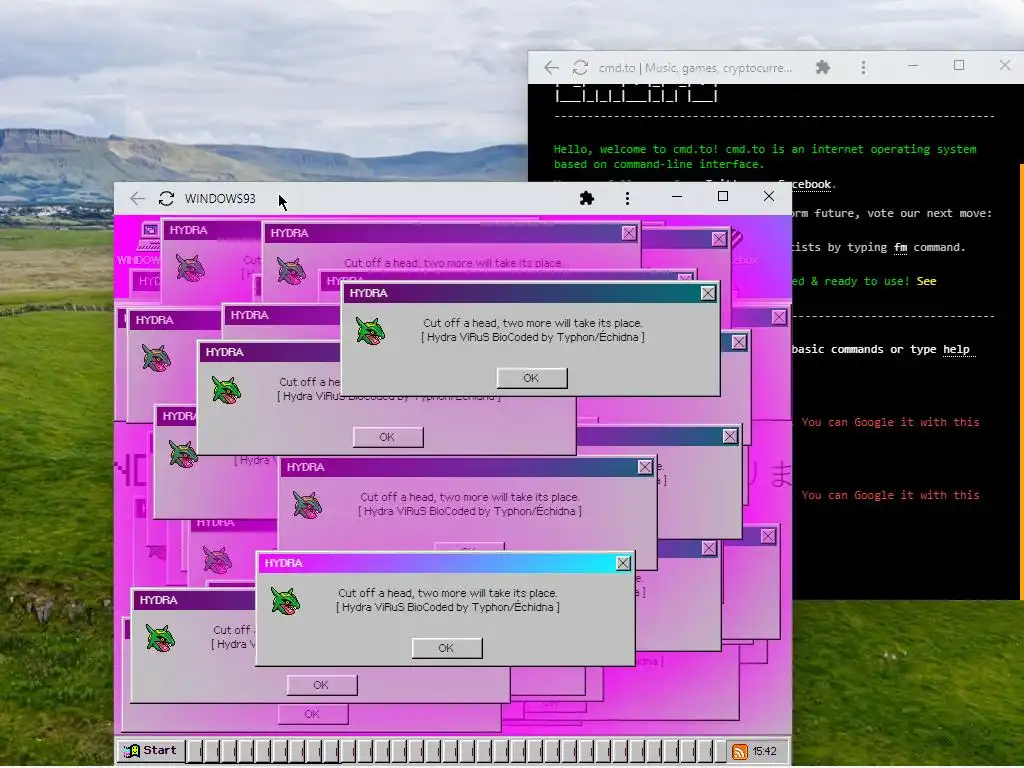
Task: Minimize the cmd.to window
Action: pyautogui.click(x=913, y=65)
